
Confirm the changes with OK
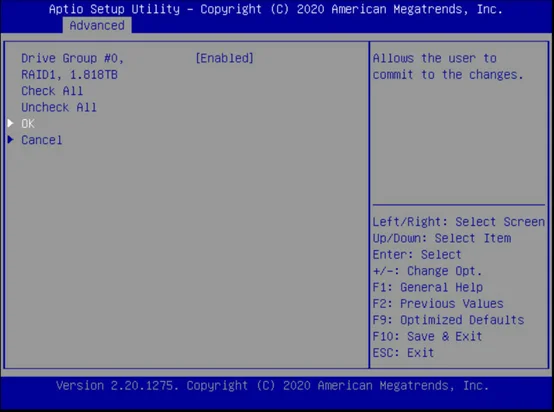(28, 124)
